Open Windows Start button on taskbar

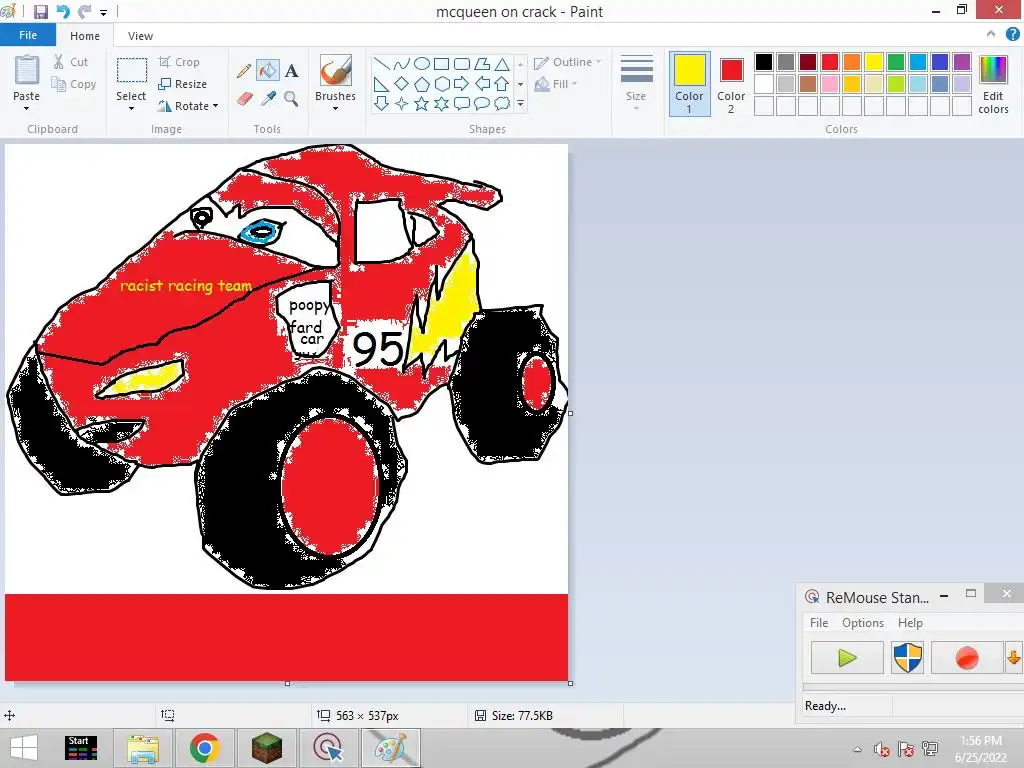point(24,748)
